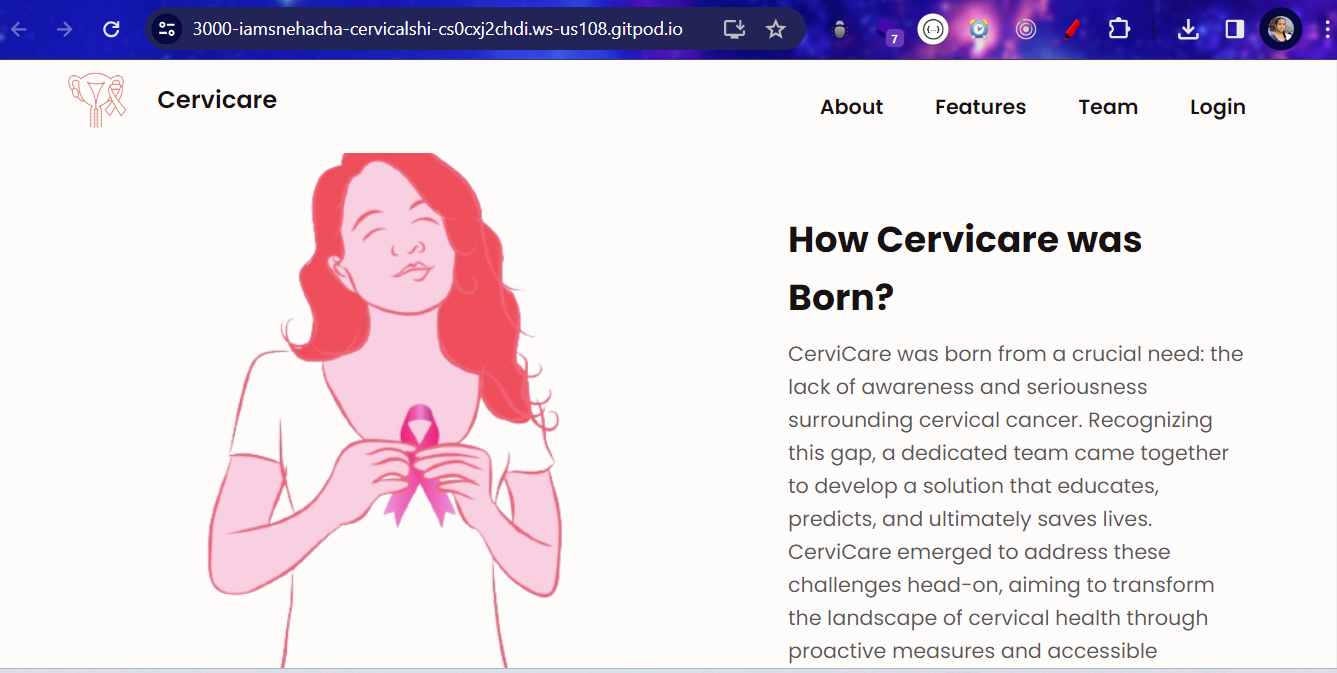1337x673 pixels.
Task: Click the red highlighter extension icon
Action: pos(1072,29)
